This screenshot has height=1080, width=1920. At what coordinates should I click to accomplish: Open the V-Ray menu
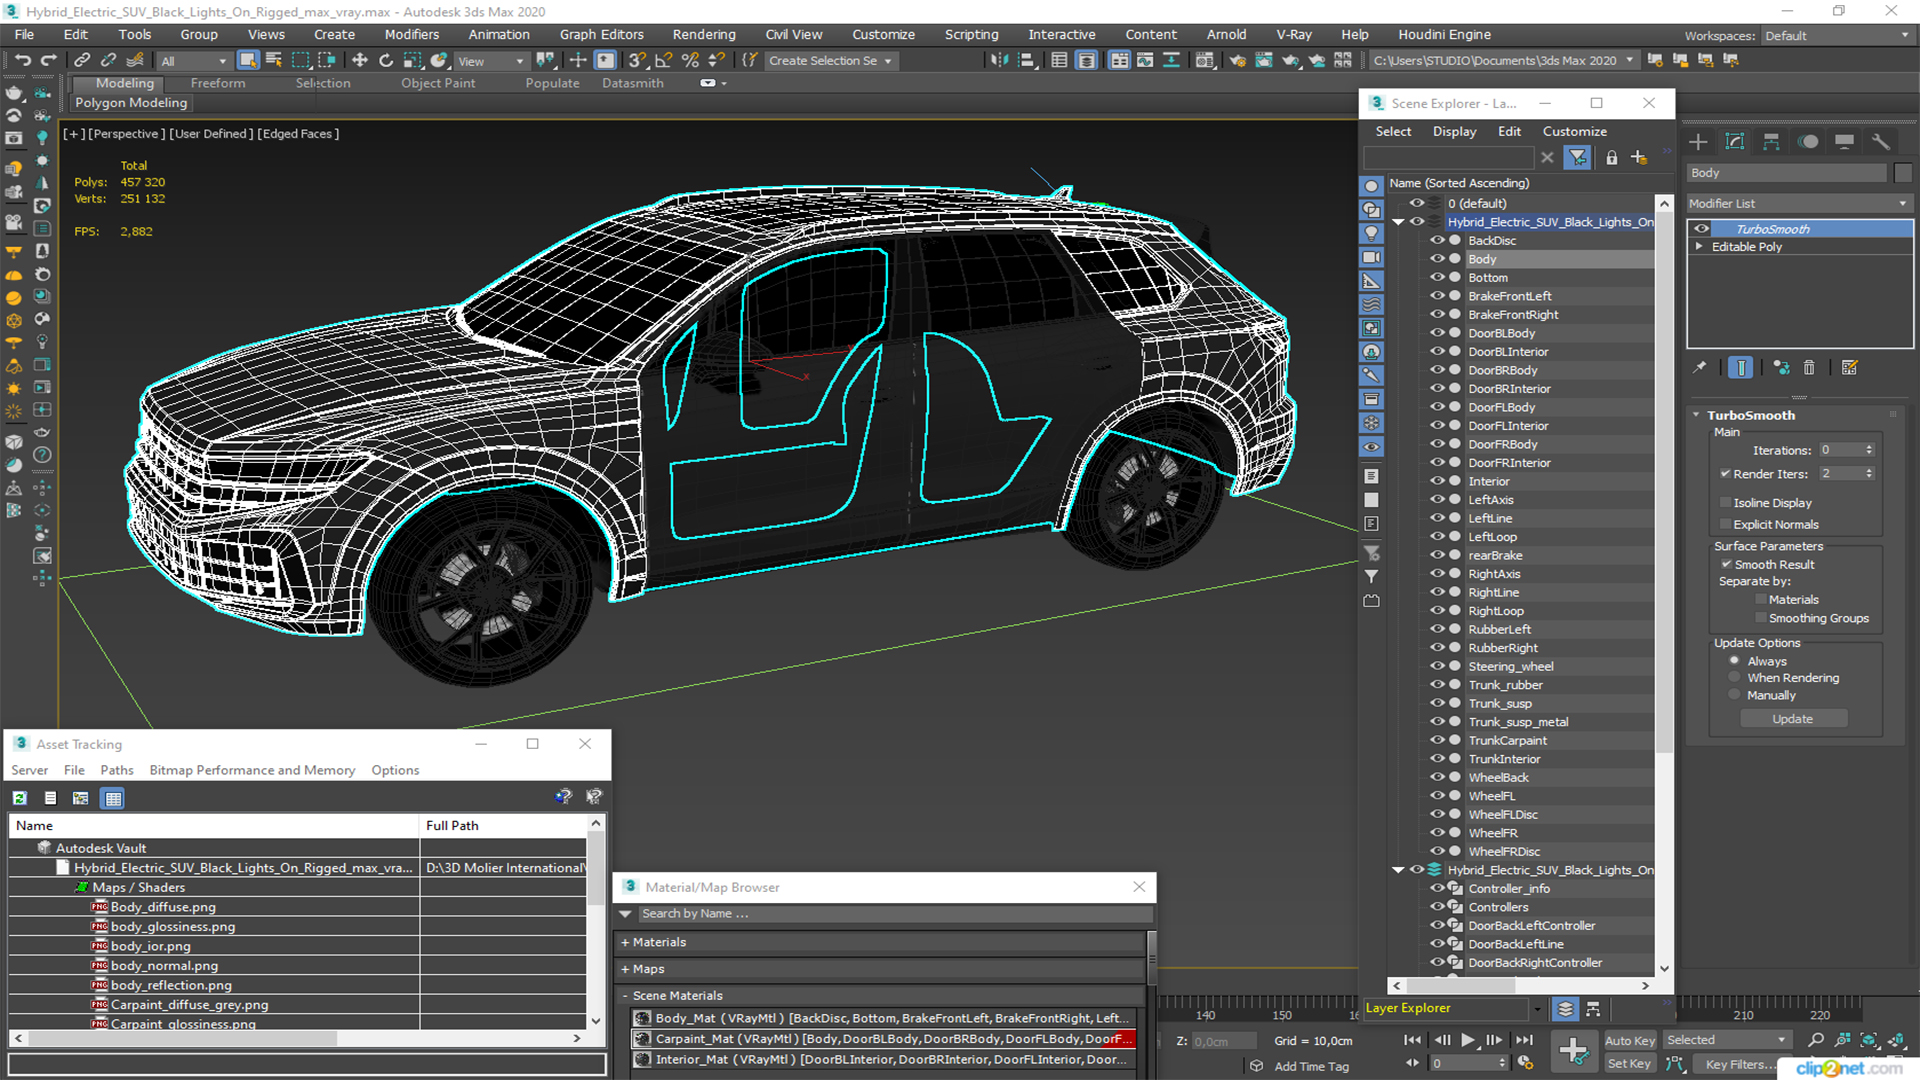pyautogui.click(x=1293, y=34)
